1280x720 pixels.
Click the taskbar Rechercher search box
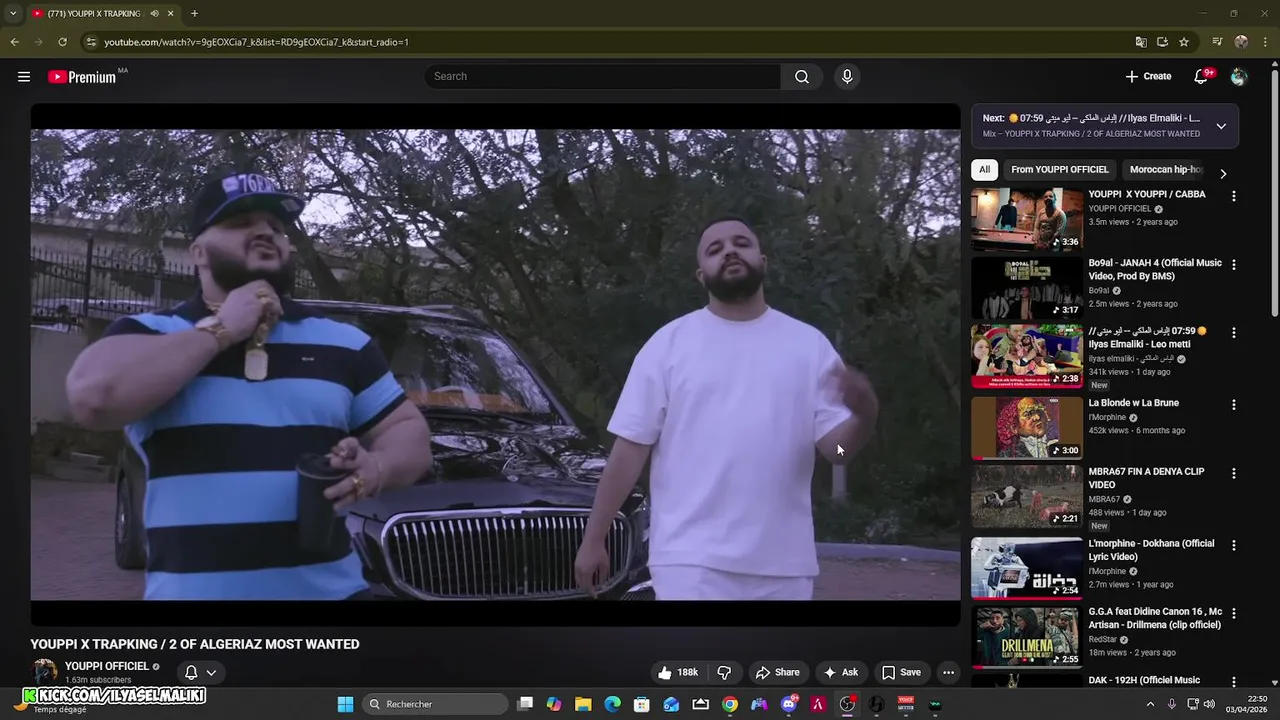tap(435, 704)
